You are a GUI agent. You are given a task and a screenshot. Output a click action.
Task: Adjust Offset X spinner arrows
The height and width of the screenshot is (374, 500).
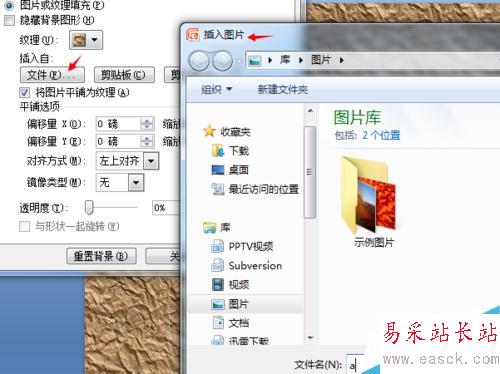(x=147, y=124)
